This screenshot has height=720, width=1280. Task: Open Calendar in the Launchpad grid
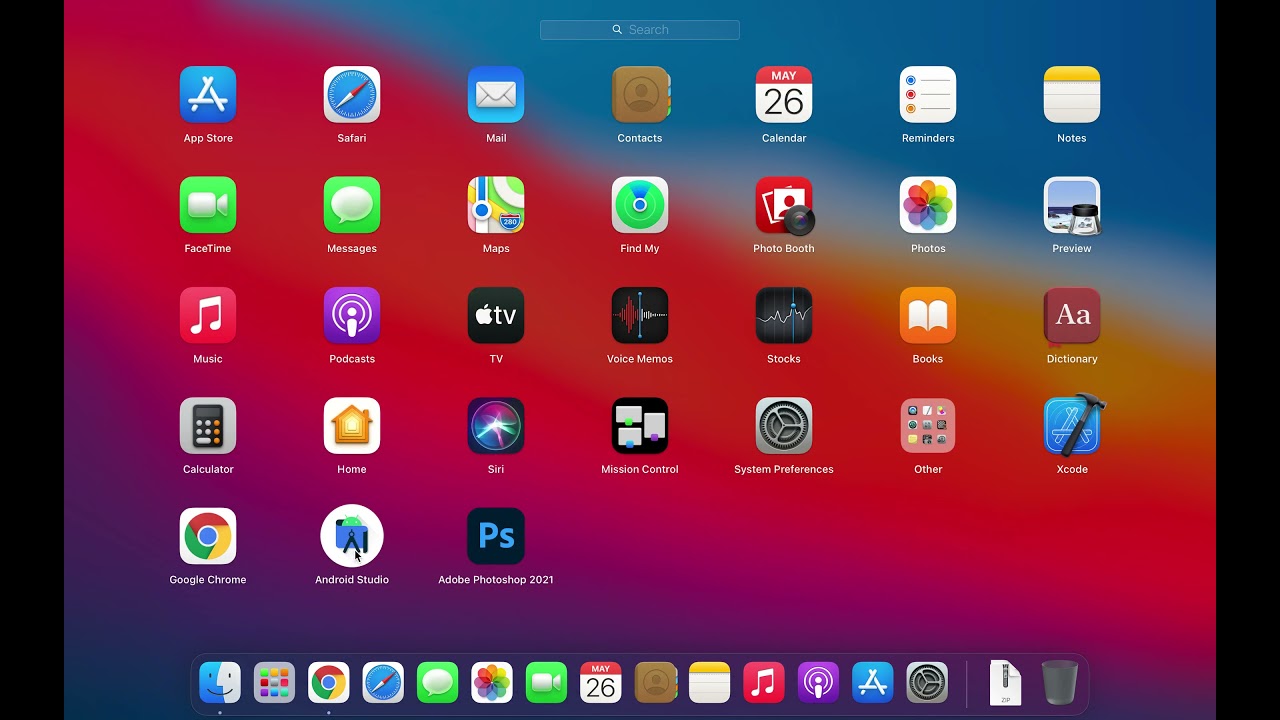click(x=784, y=95)
